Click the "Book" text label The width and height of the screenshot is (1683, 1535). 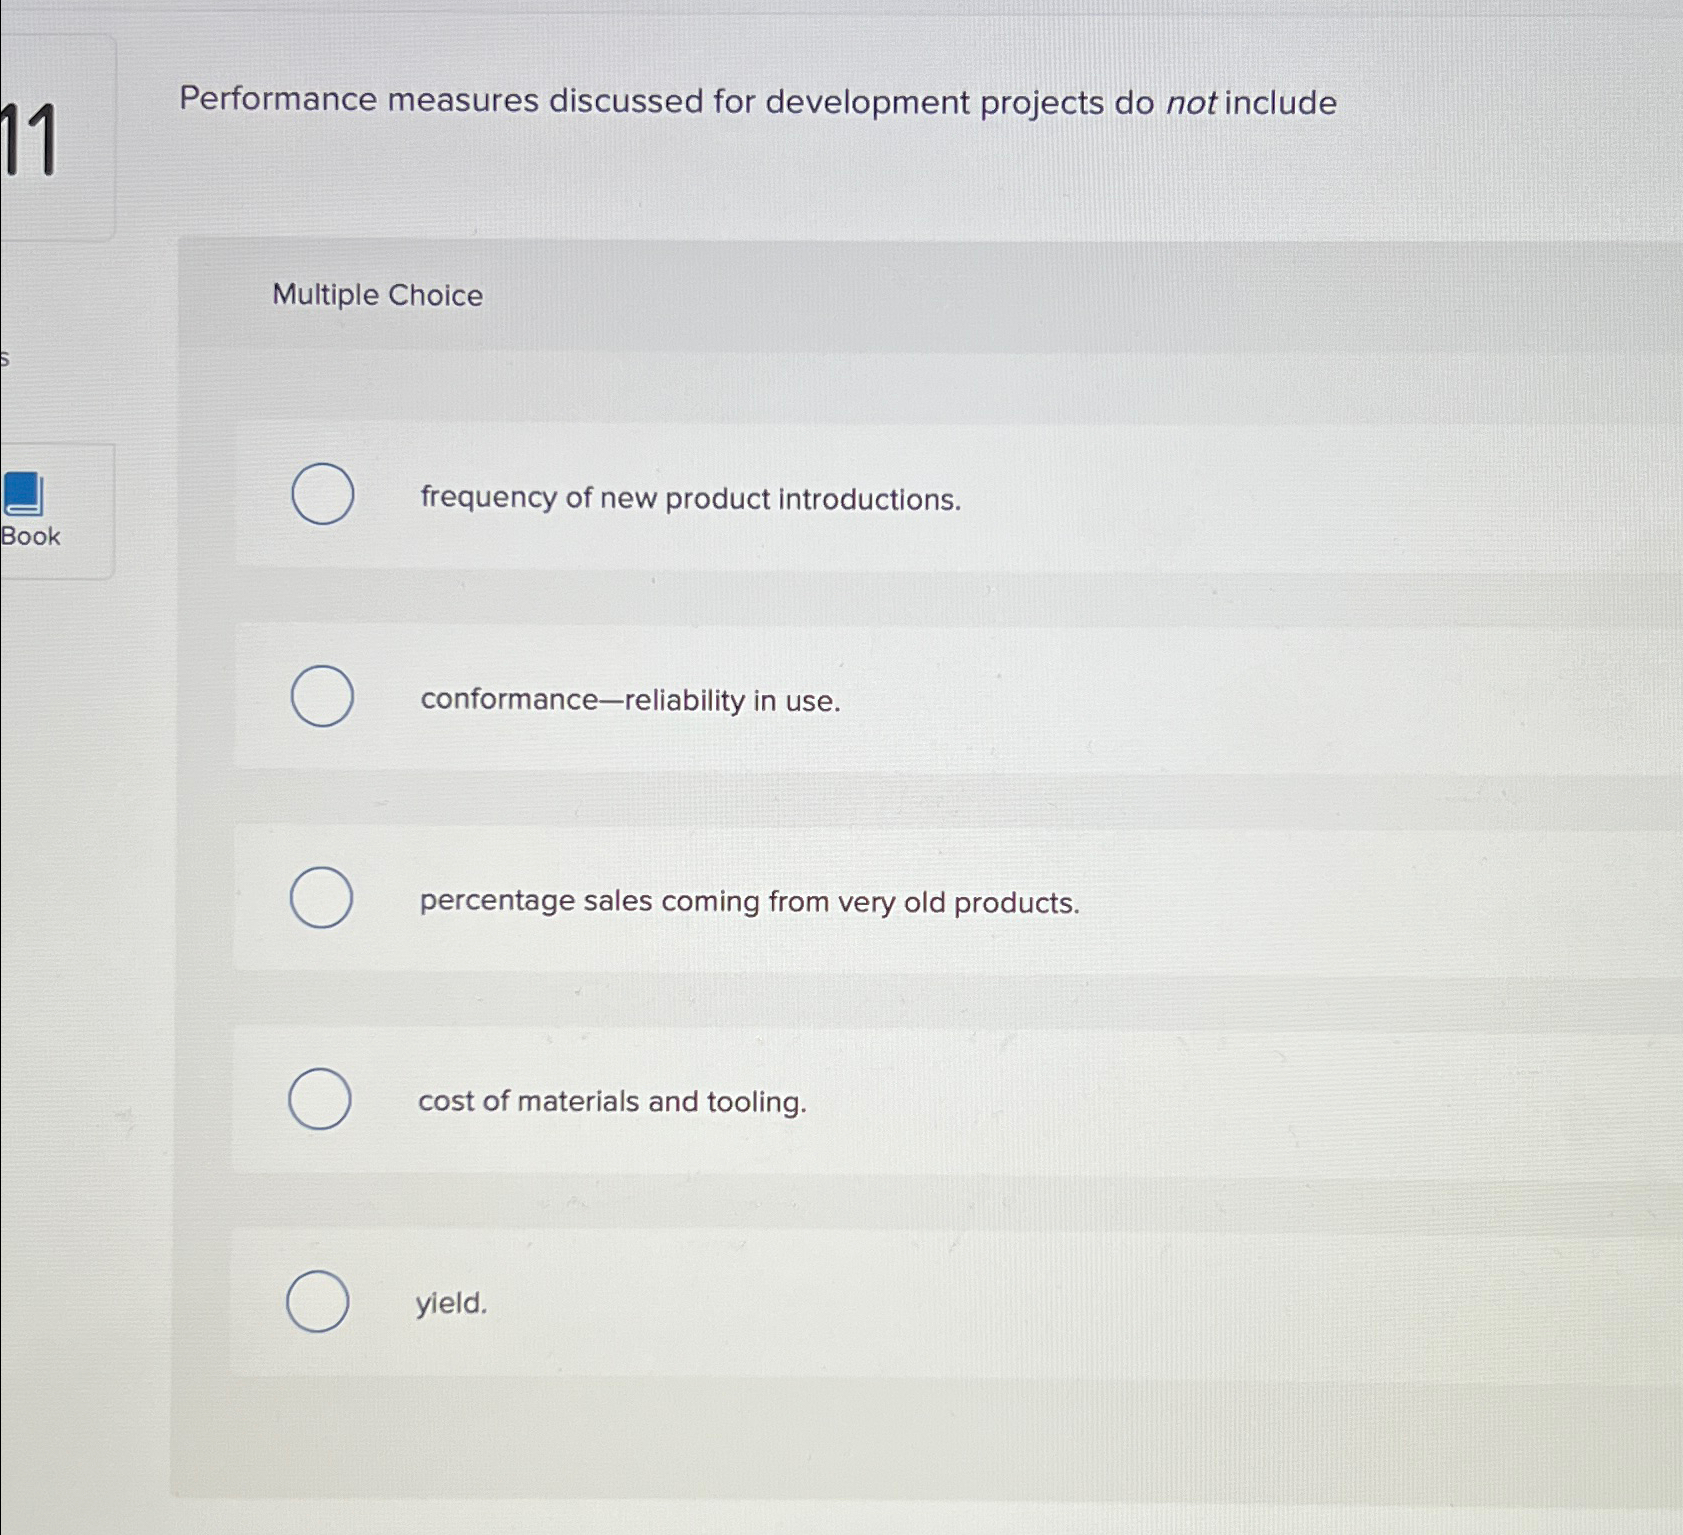31,537
